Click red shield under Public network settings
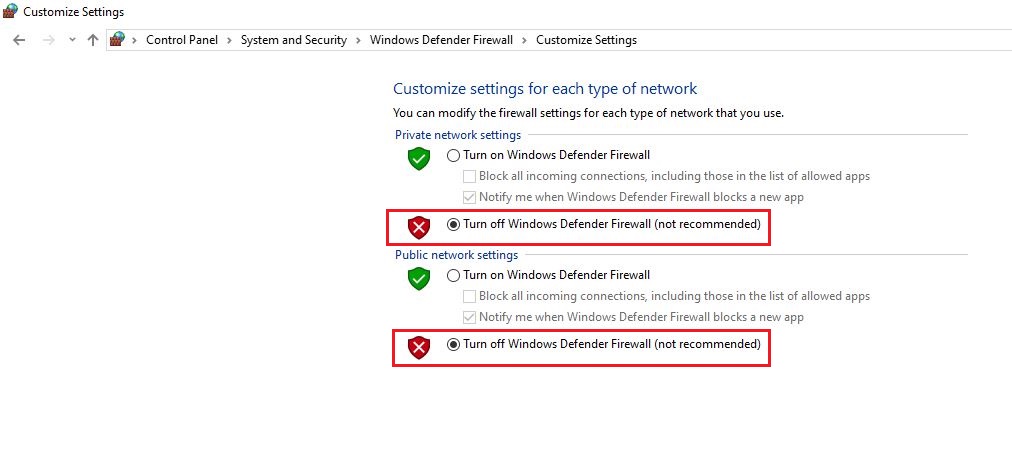The height and width of the screenshot is (466, 1012). click(419, 348)
